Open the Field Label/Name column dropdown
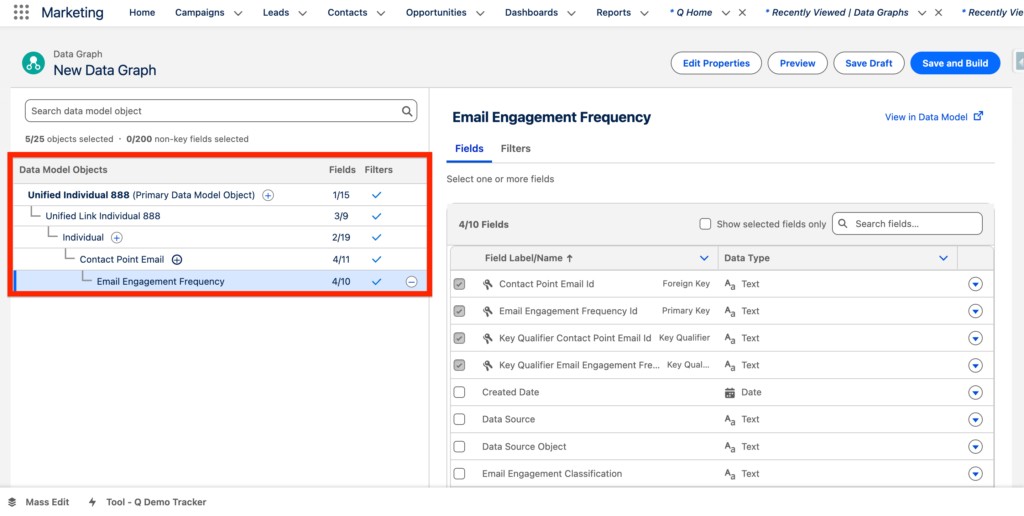This screenshot has height=516, width=1024. coord(704,258)
